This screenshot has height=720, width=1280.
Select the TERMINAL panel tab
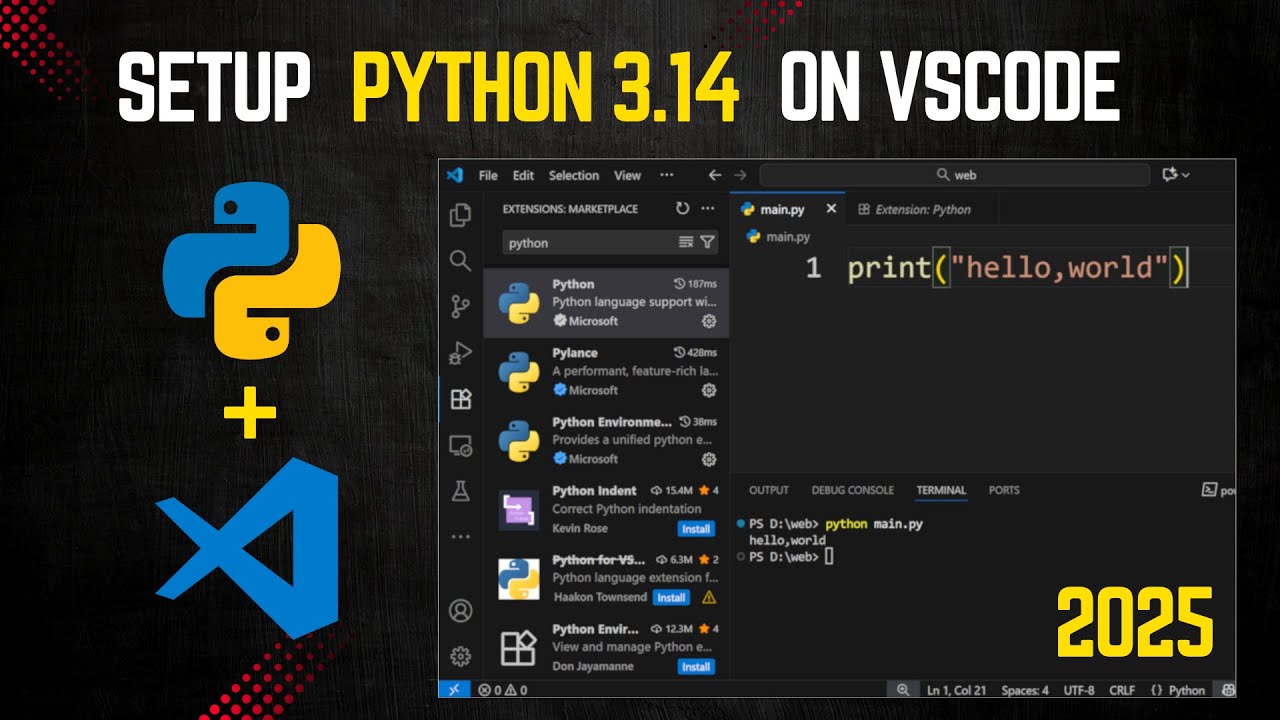tap(941, 490)
